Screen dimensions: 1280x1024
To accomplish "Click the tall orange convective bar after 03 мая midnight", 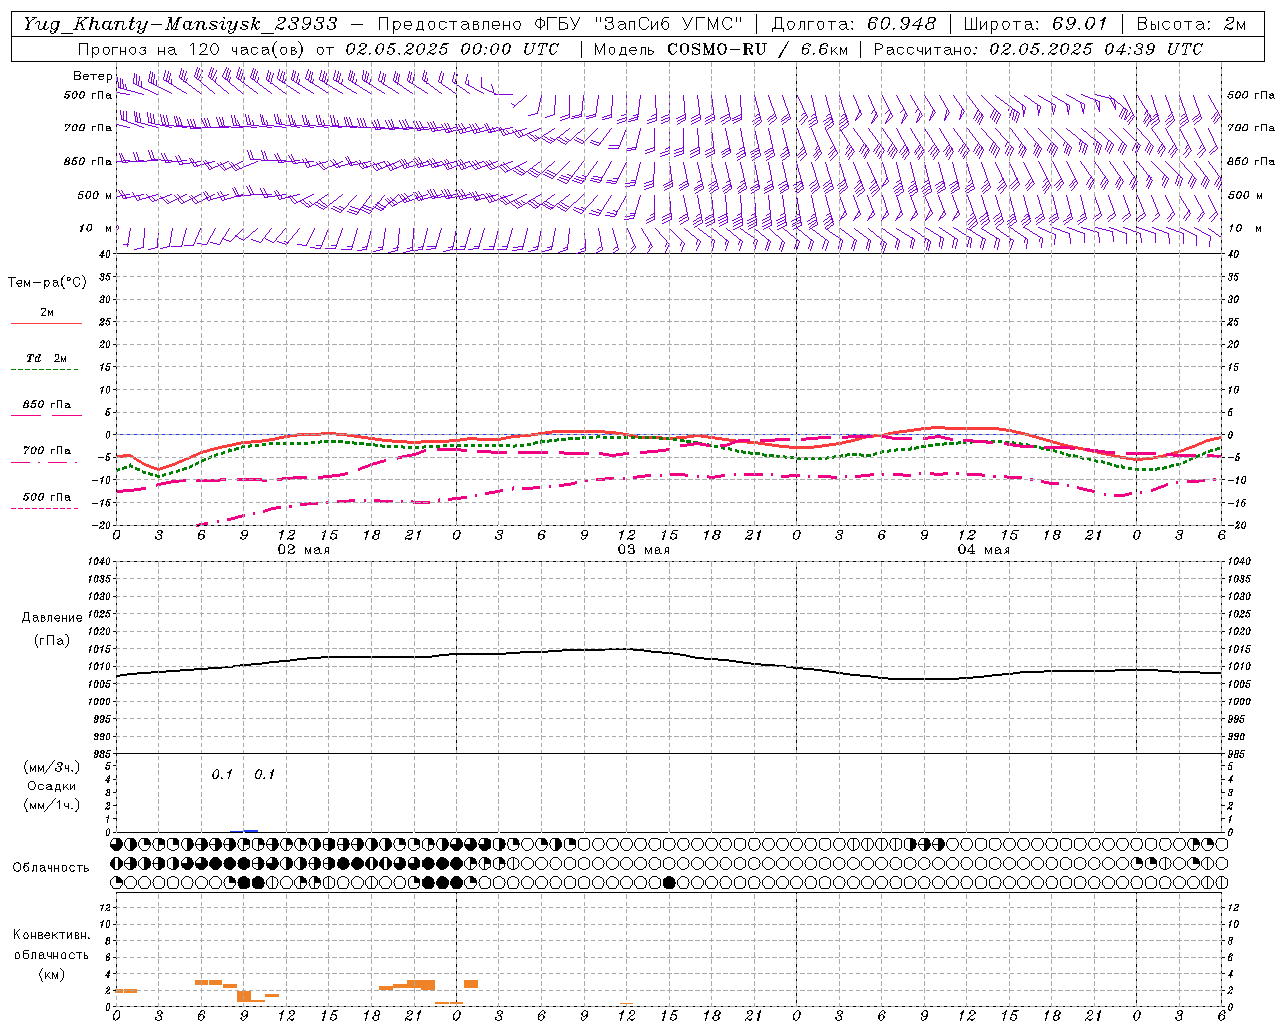I will 471,984.
